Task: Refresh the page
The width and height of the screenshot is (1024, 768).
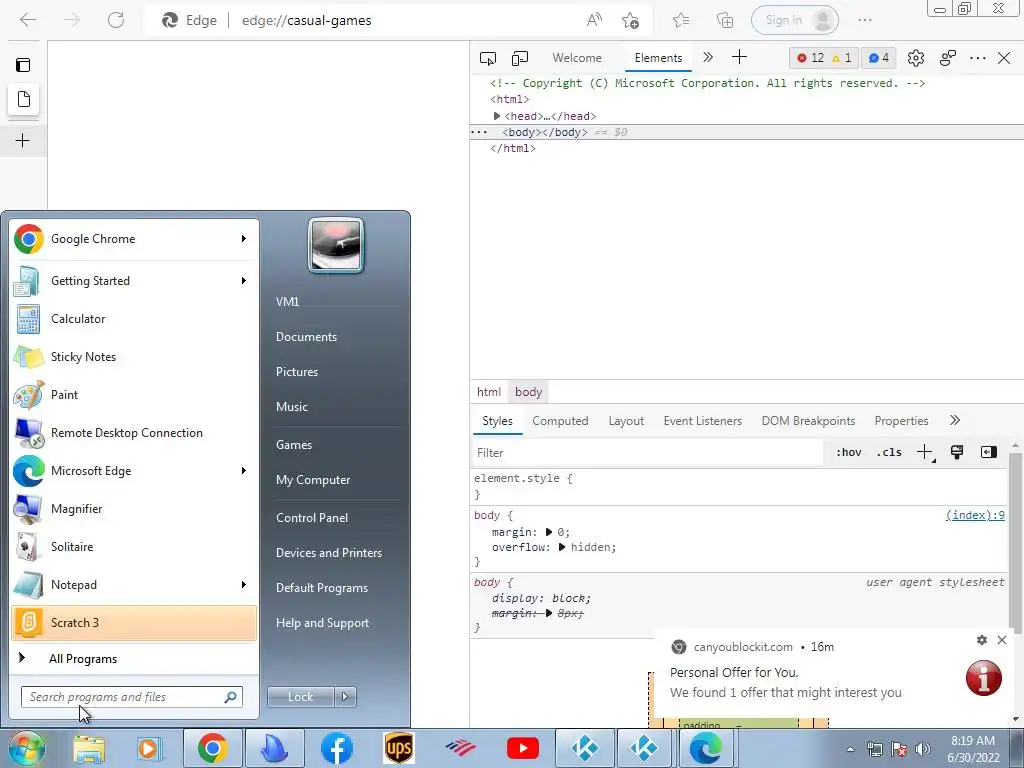Action: coord(116,20)
